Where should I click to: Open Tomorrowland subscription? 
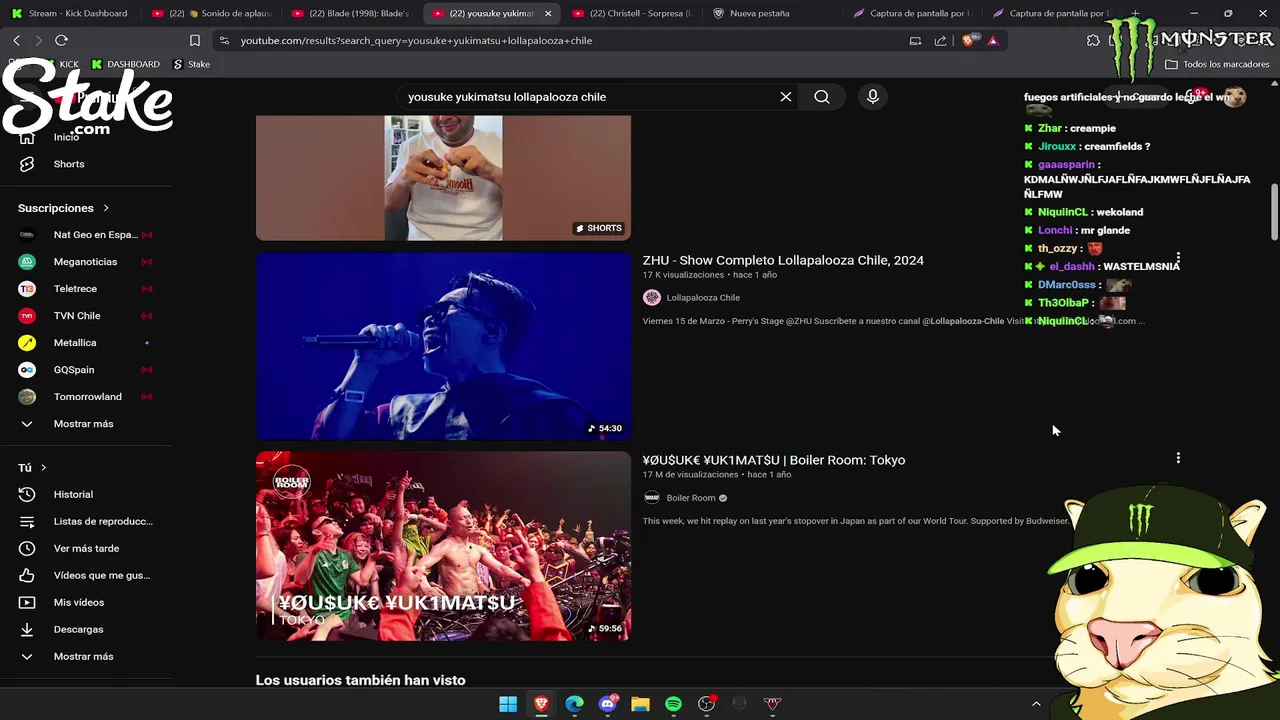click(x=86, y=397)
